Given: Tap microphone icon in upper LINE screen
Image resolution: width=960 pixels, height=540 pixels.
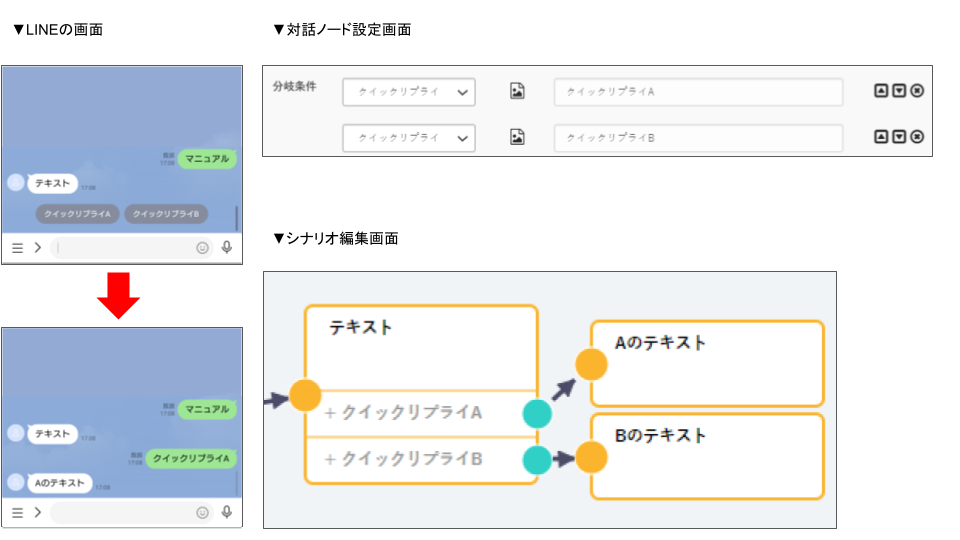Looking at the screenshot, I should tap(227, 247).
